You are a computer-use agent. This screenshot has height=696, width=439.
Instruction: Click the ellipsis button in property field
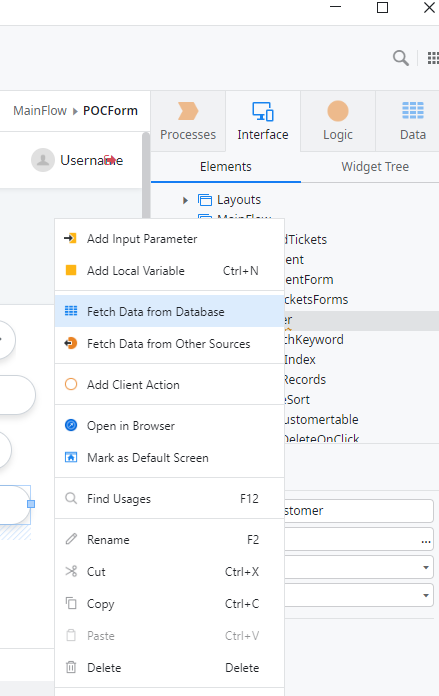pyautogui.click(x=426, y=541)
